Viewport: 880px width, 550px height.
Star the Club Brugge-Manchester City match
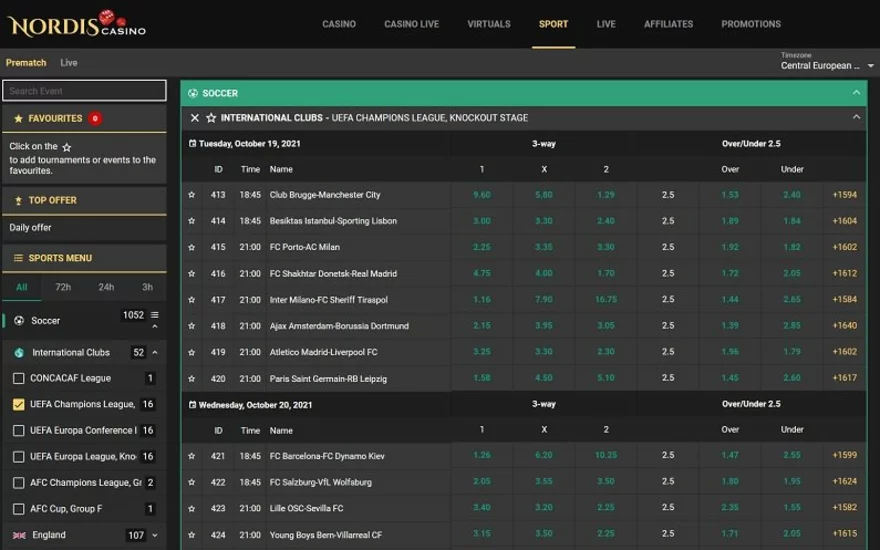click(x=192, y=195)
